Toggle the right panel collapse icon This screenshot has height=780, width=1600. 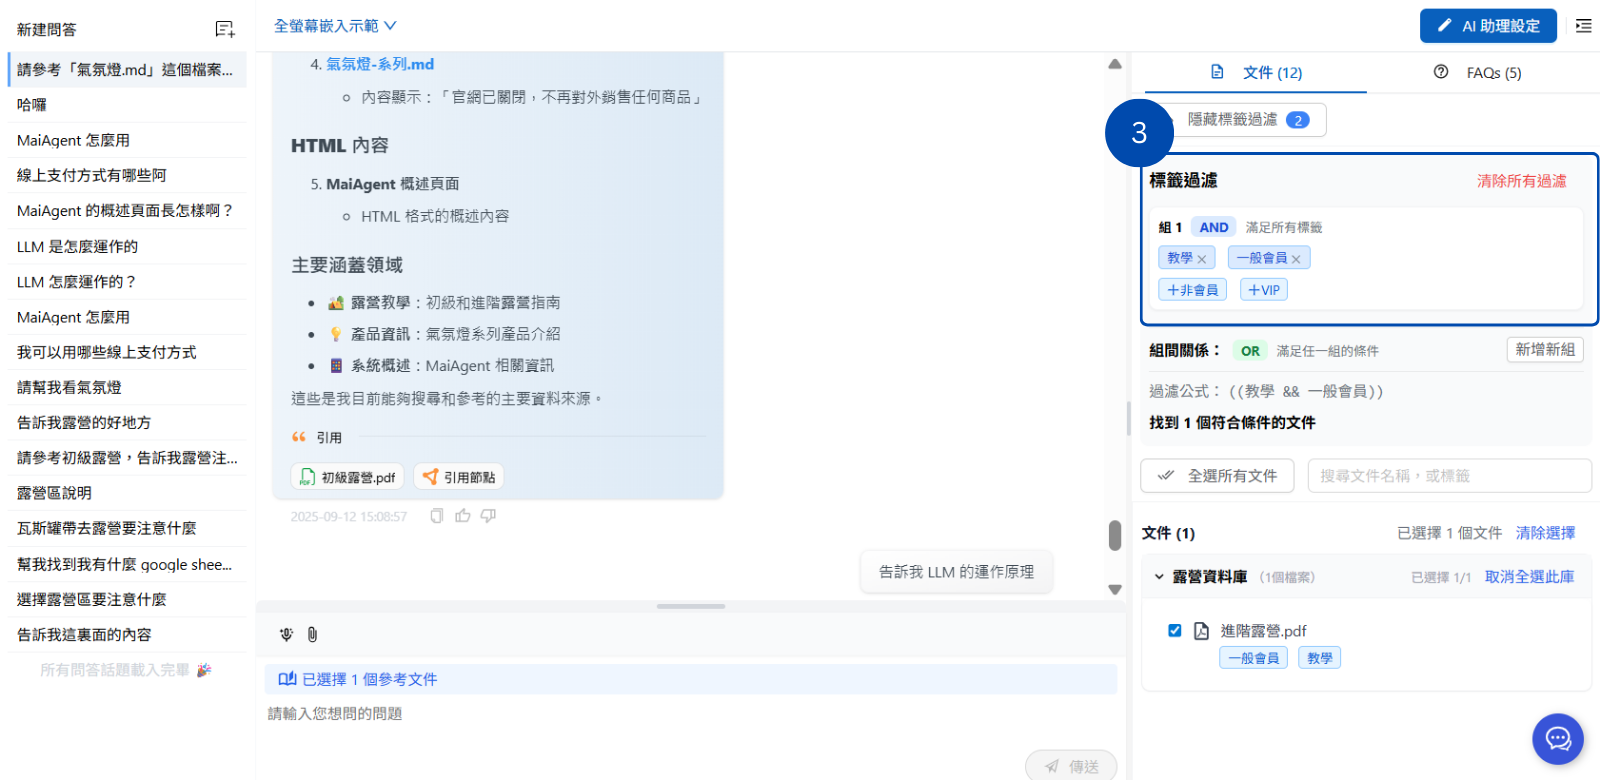pos(1583,26)
